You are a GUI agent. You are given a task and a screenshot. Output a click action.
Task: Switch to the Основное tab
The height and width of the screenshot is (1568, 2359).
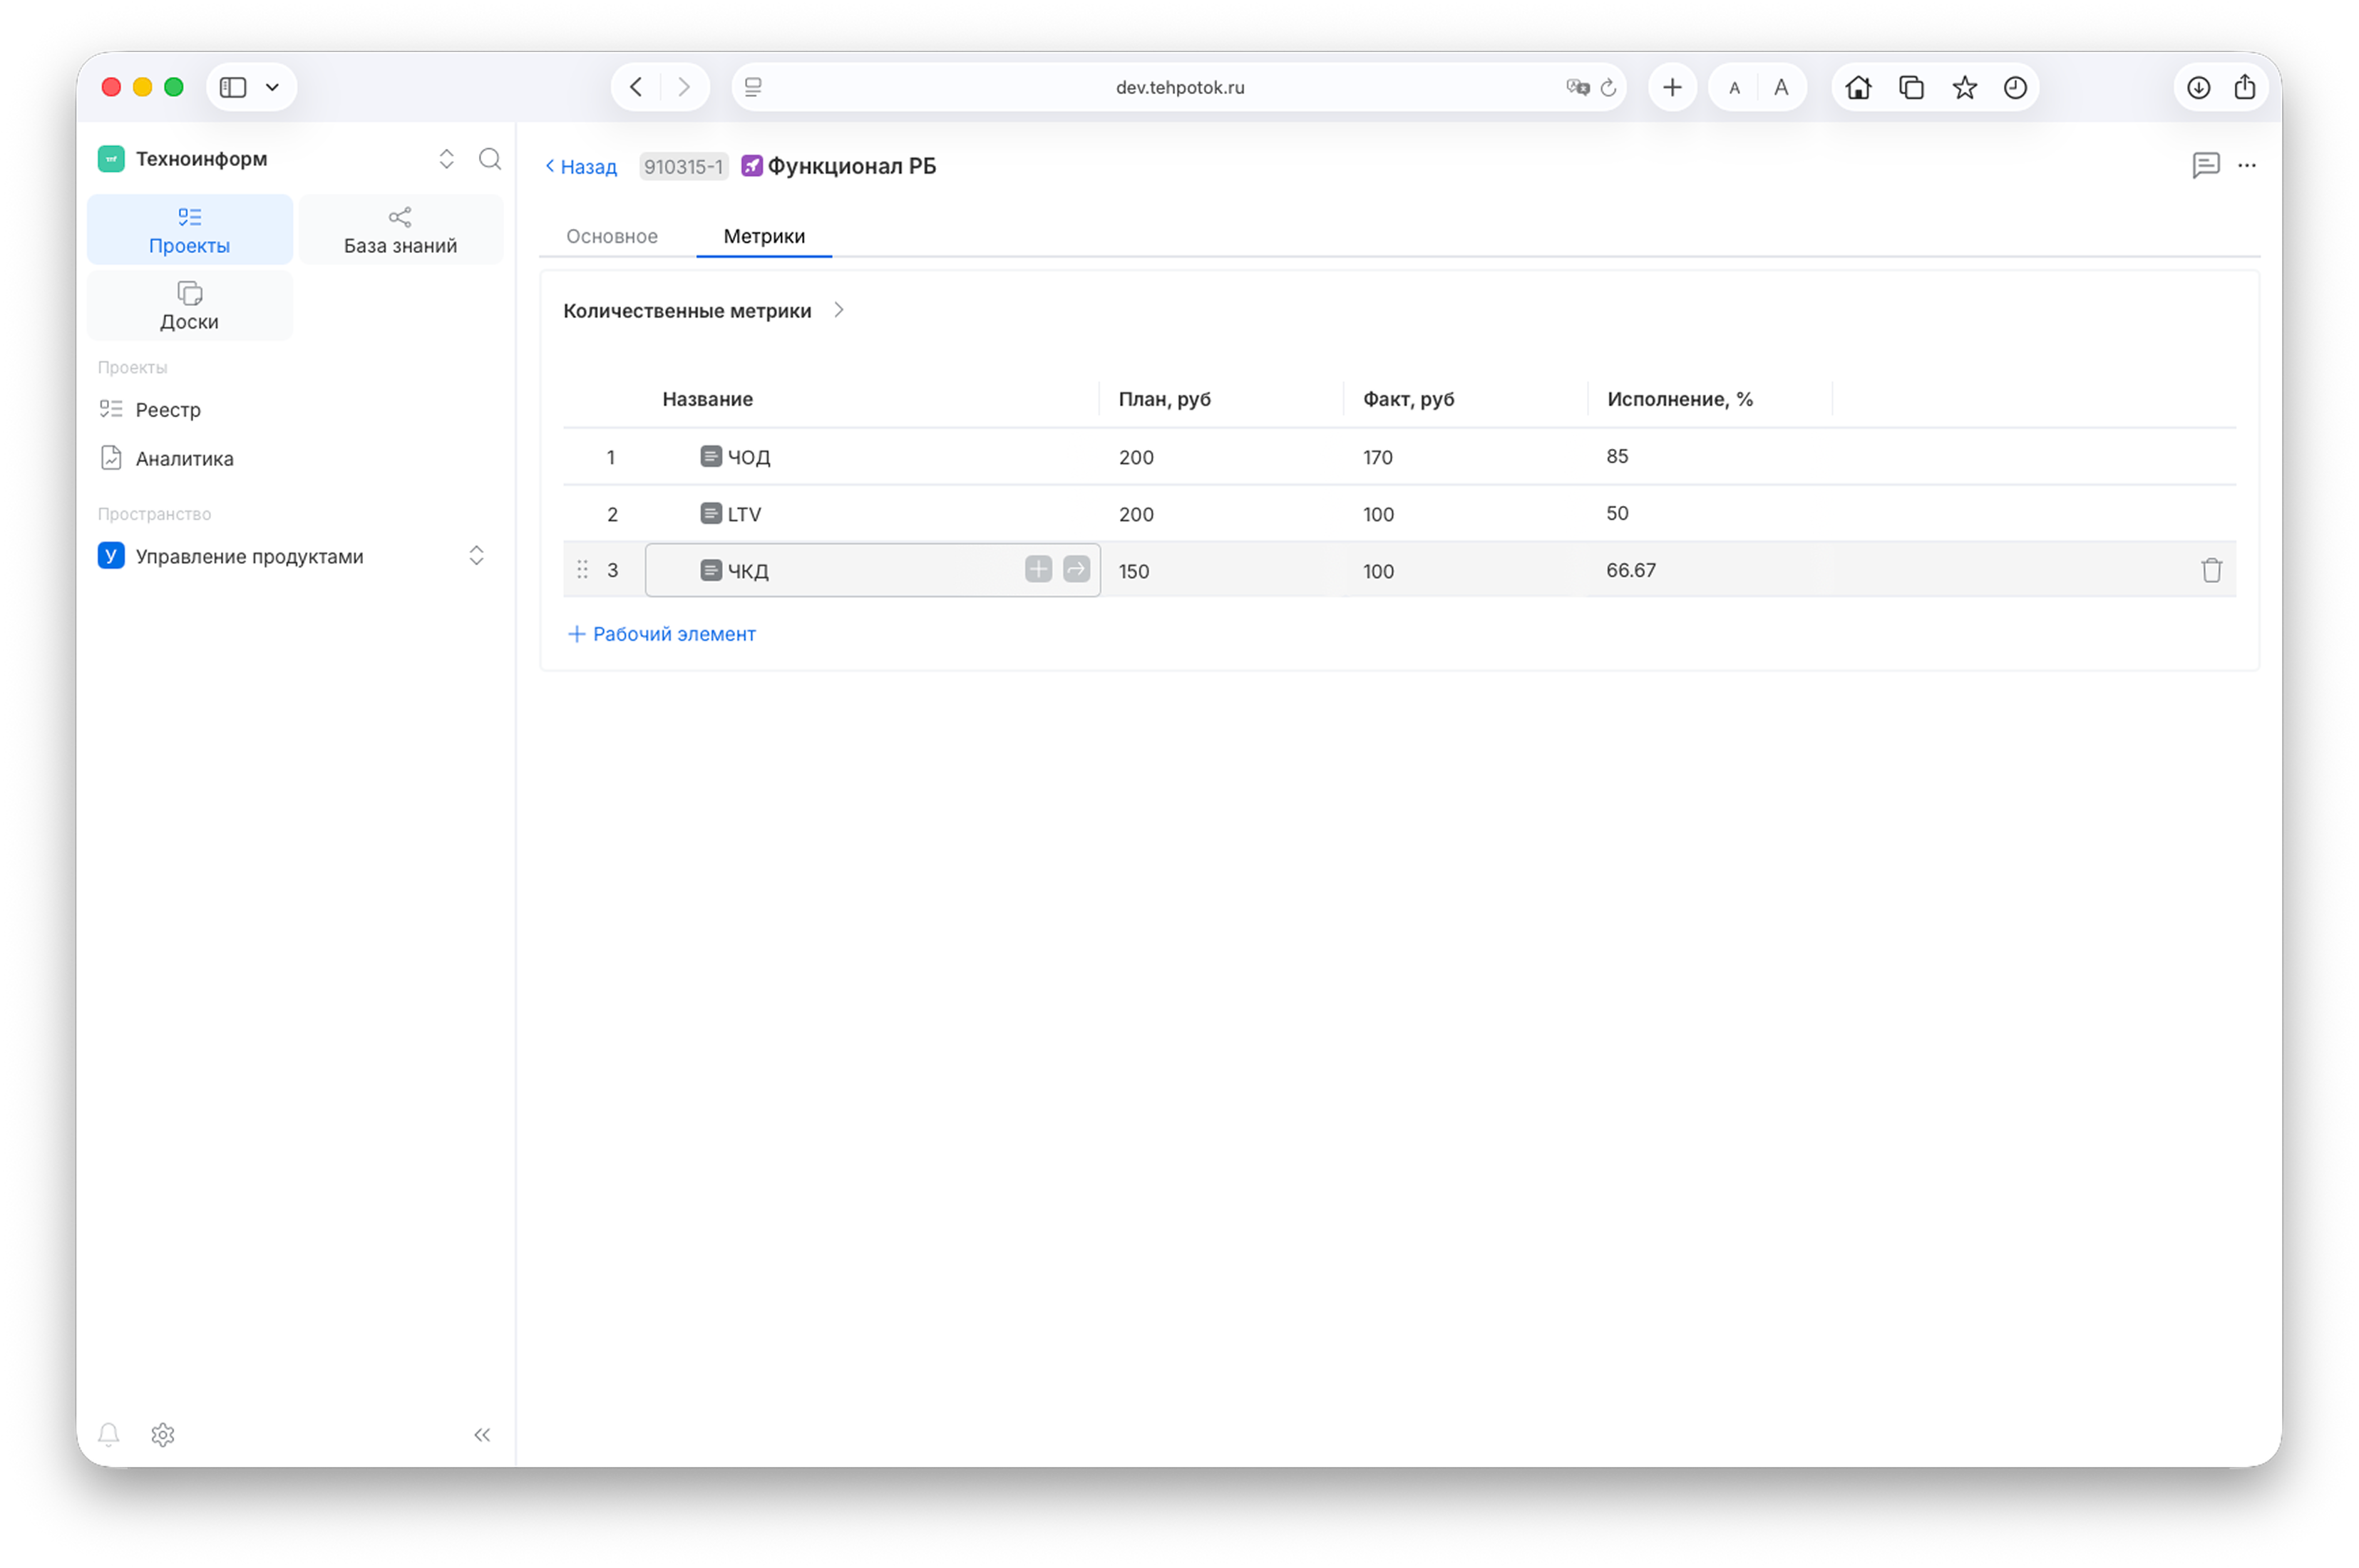612,236
